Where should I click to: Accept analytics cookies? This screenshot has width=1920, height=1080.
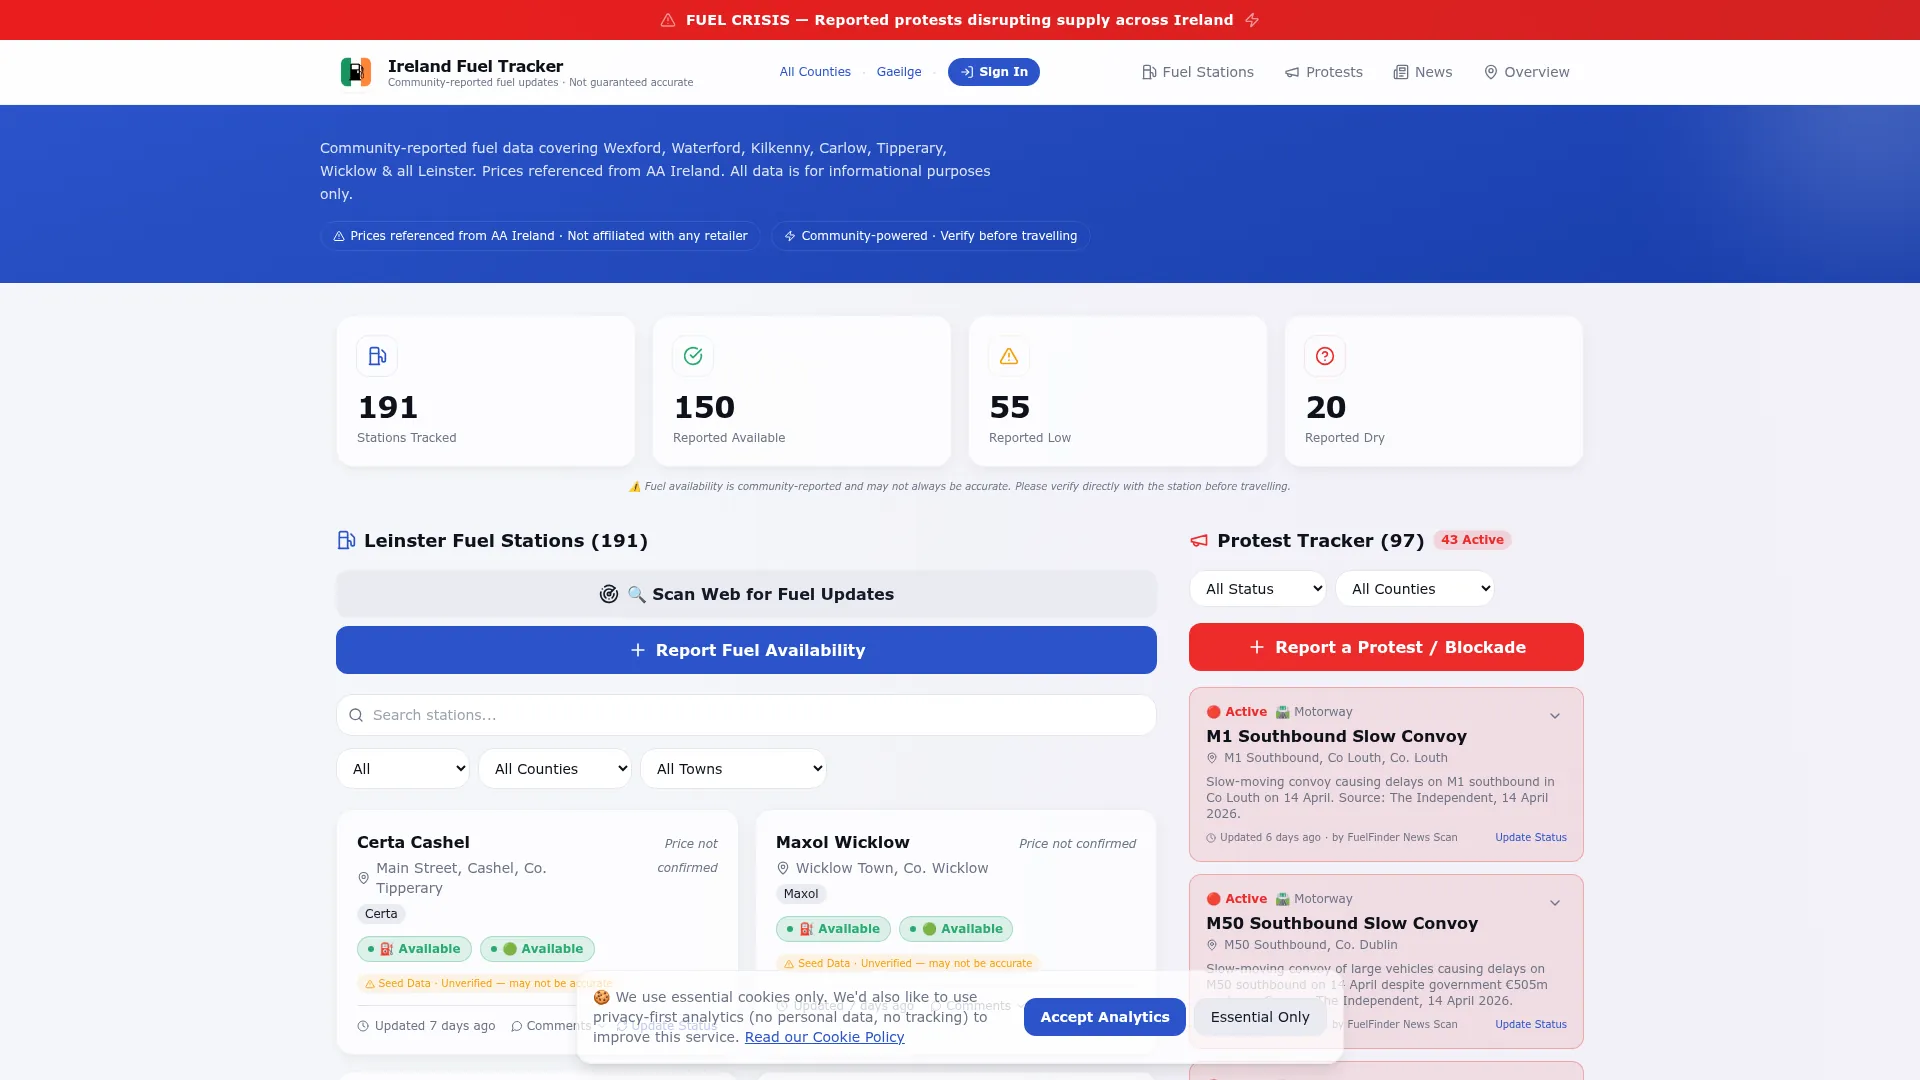coord(1103,1017)
